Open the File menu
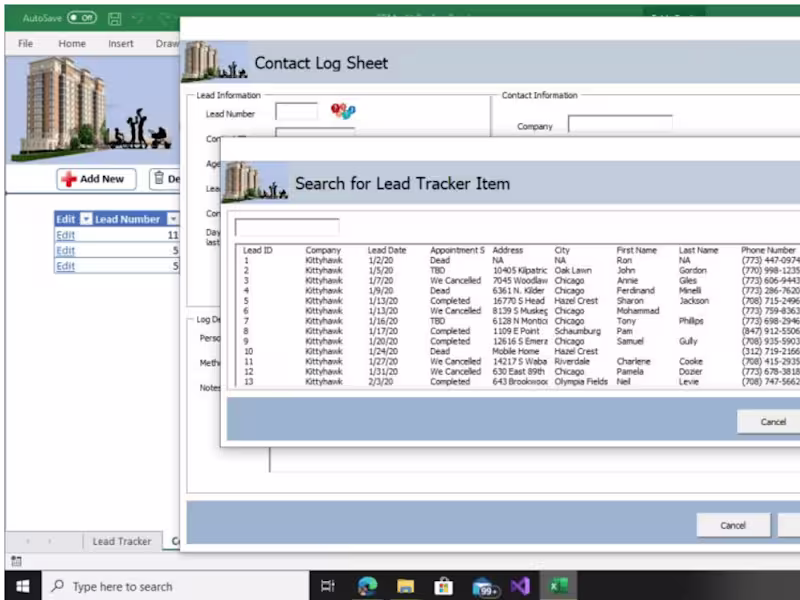800x600 pixels. (25, 44)
